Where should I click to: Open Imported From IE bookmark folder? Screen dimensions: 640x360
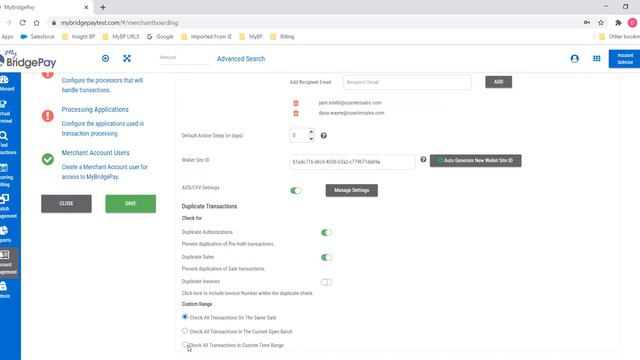206,37
